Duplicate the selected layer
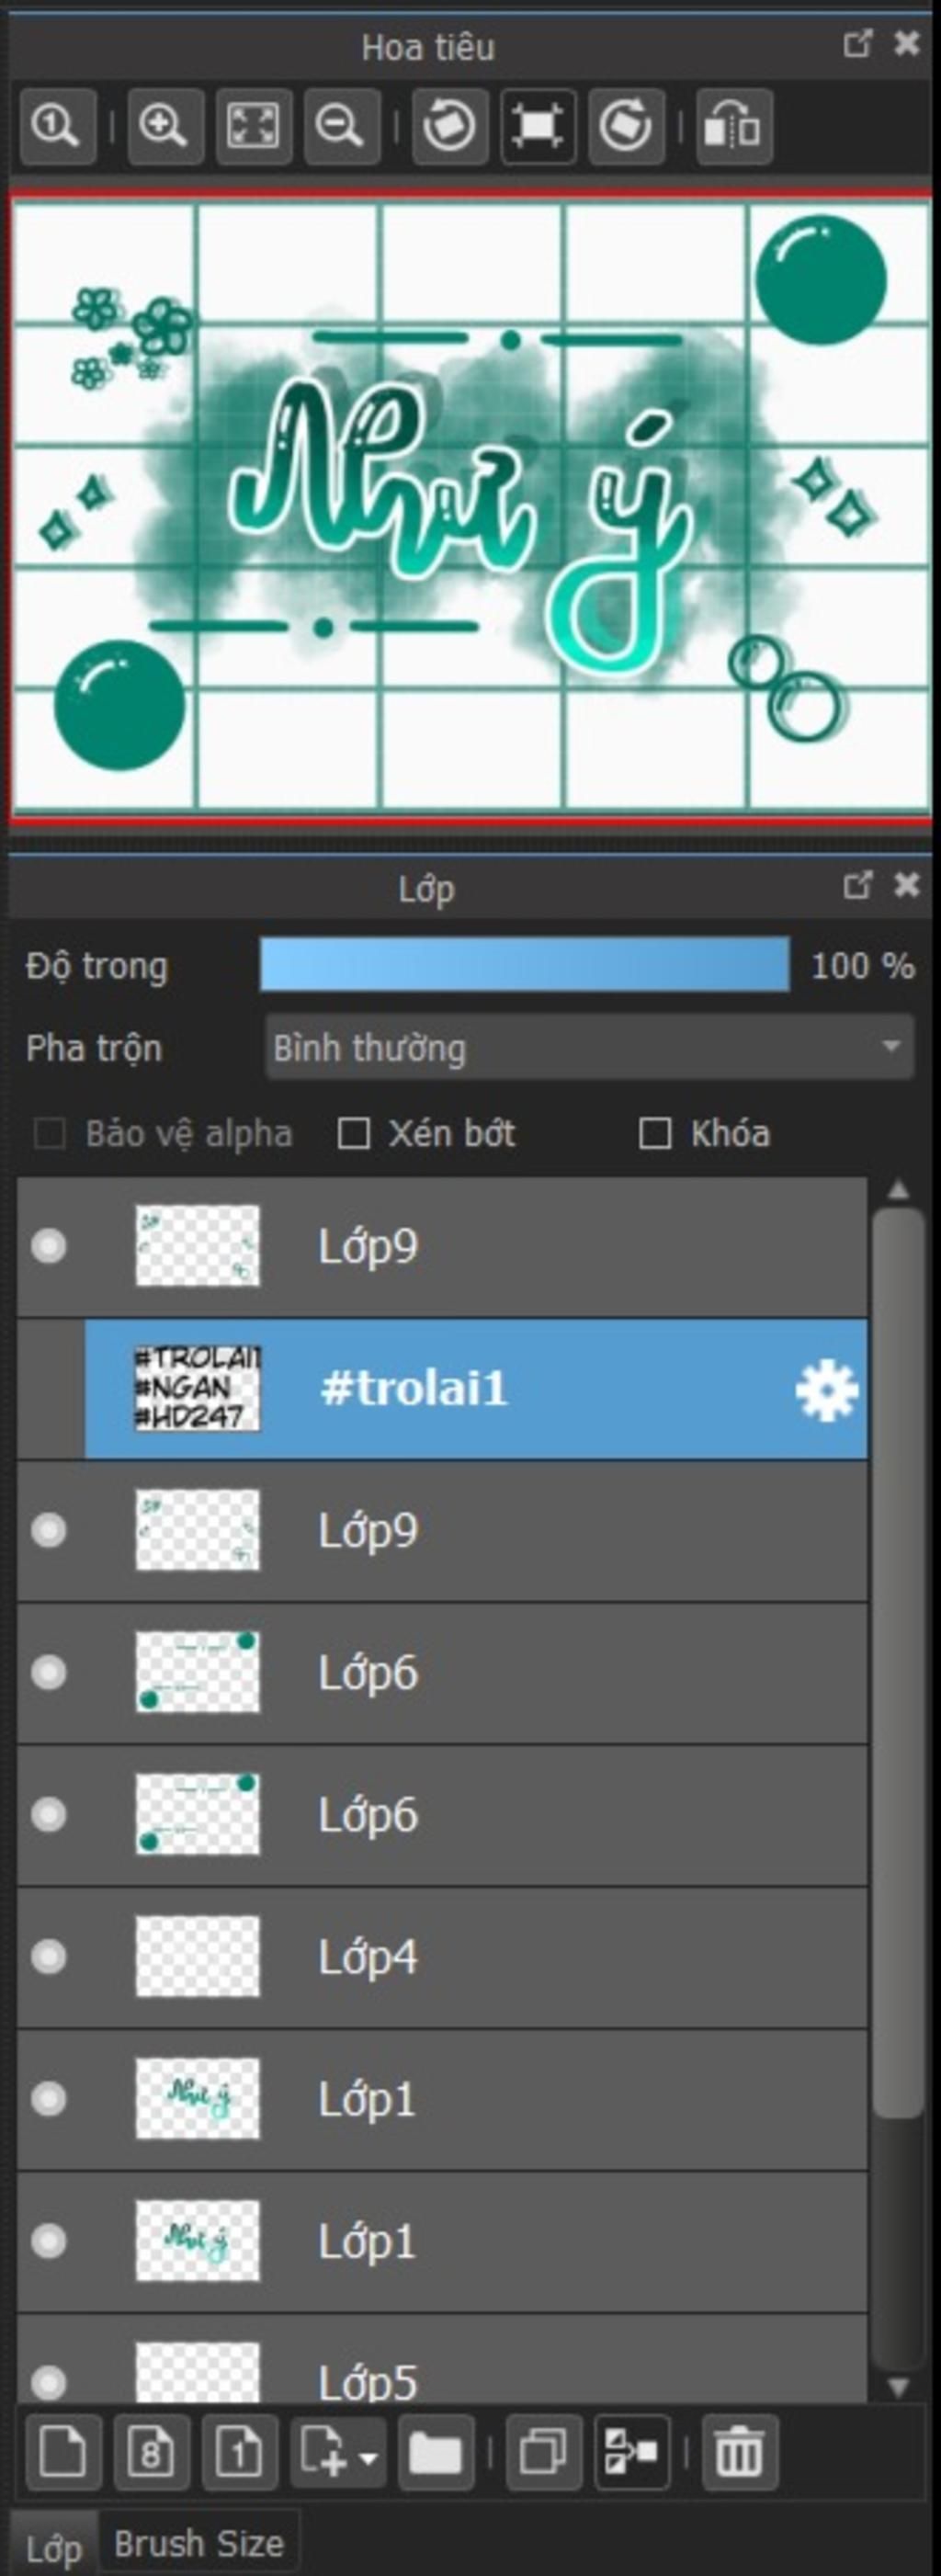This screenshot has width=941, height=2576. coord(544,2452)
